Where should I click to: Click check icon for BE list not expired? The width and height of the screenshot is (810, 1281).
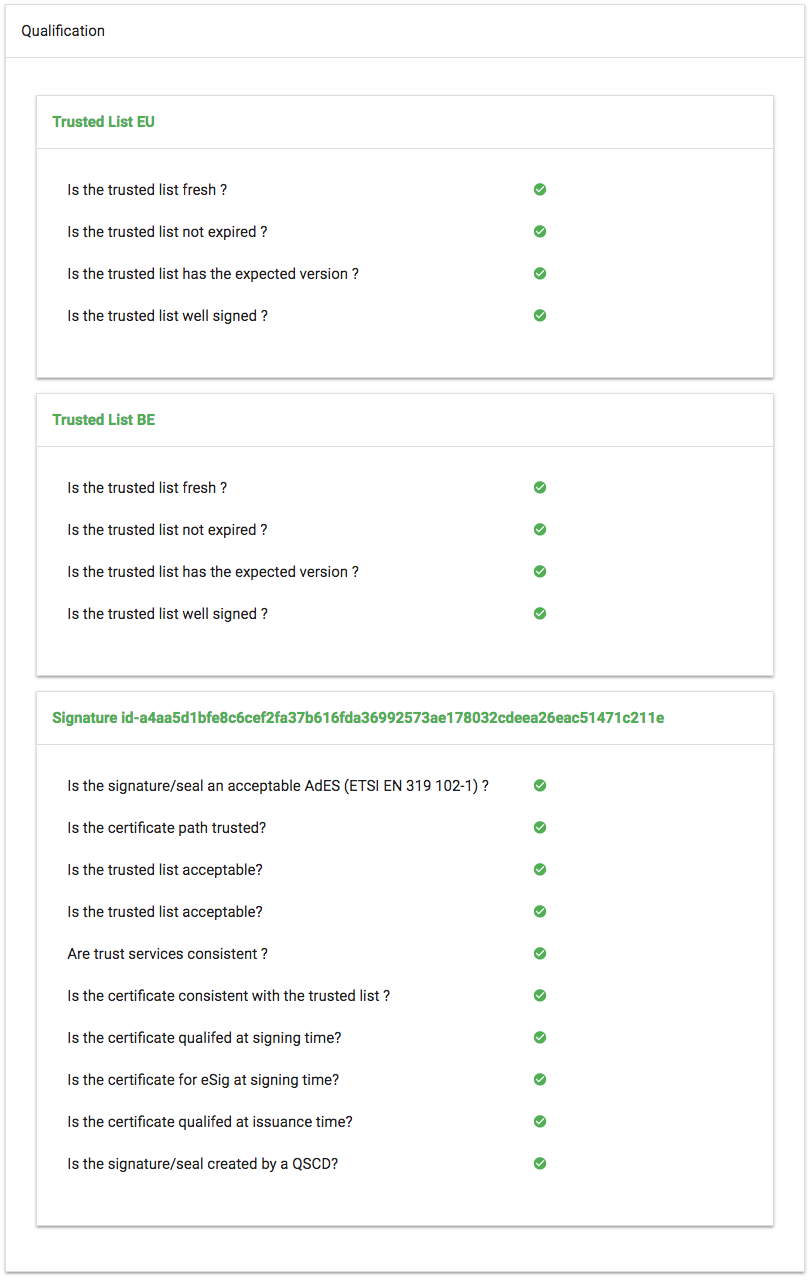(540, 529)
